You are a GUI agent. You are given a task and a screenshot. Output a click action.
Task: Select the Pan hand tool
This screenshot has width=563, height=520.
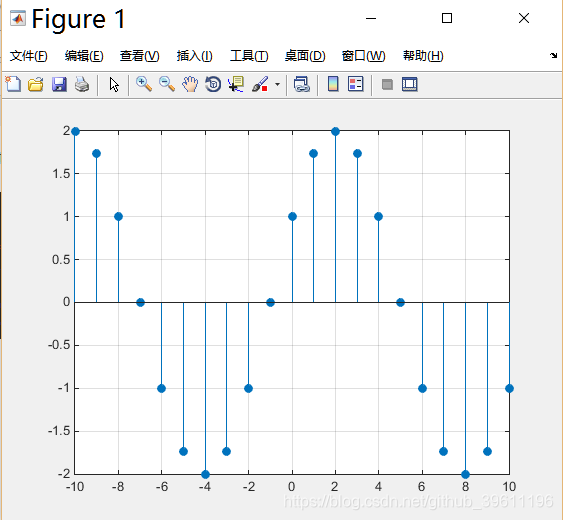click(x=190, y=84)
